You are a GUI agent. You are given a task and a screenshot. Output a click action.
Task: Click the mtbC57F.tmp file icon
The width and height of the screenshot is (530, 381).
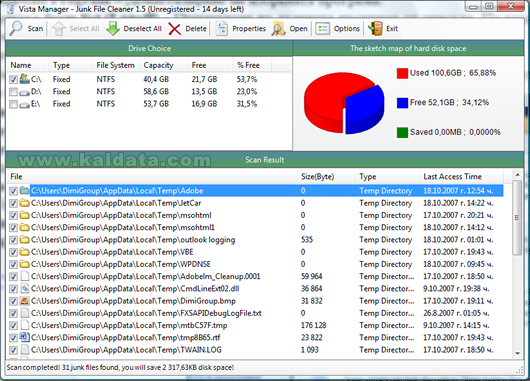tap(24, 325)
